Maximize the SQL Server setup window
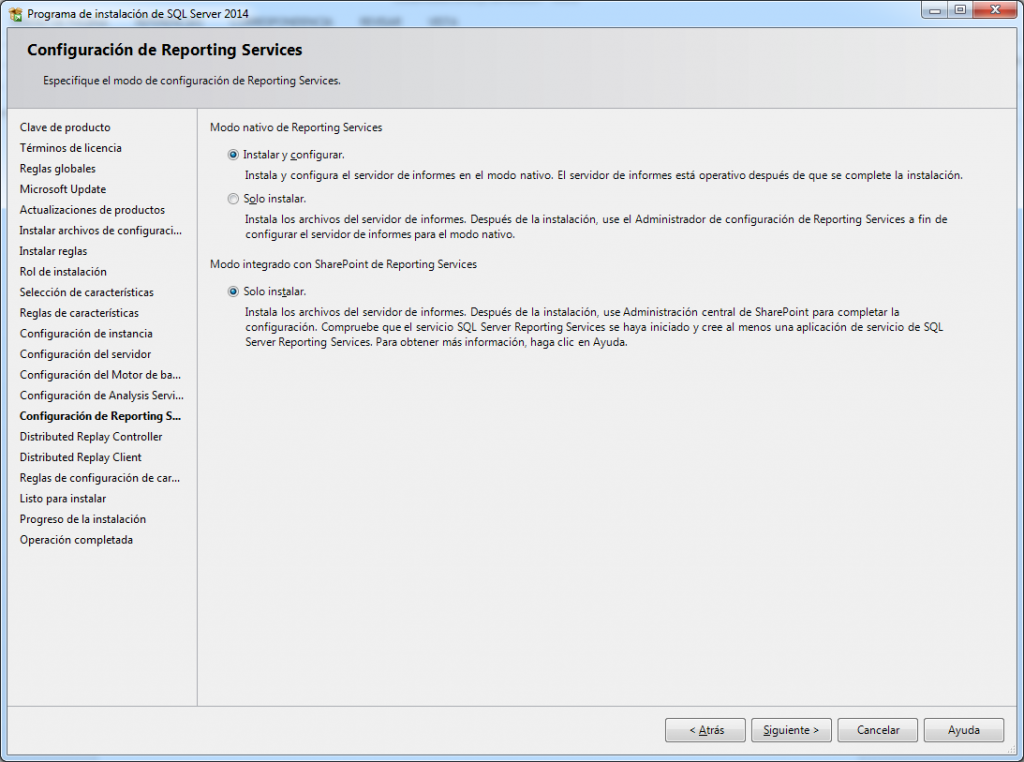The image size is (1024, 762). (960, 9)
